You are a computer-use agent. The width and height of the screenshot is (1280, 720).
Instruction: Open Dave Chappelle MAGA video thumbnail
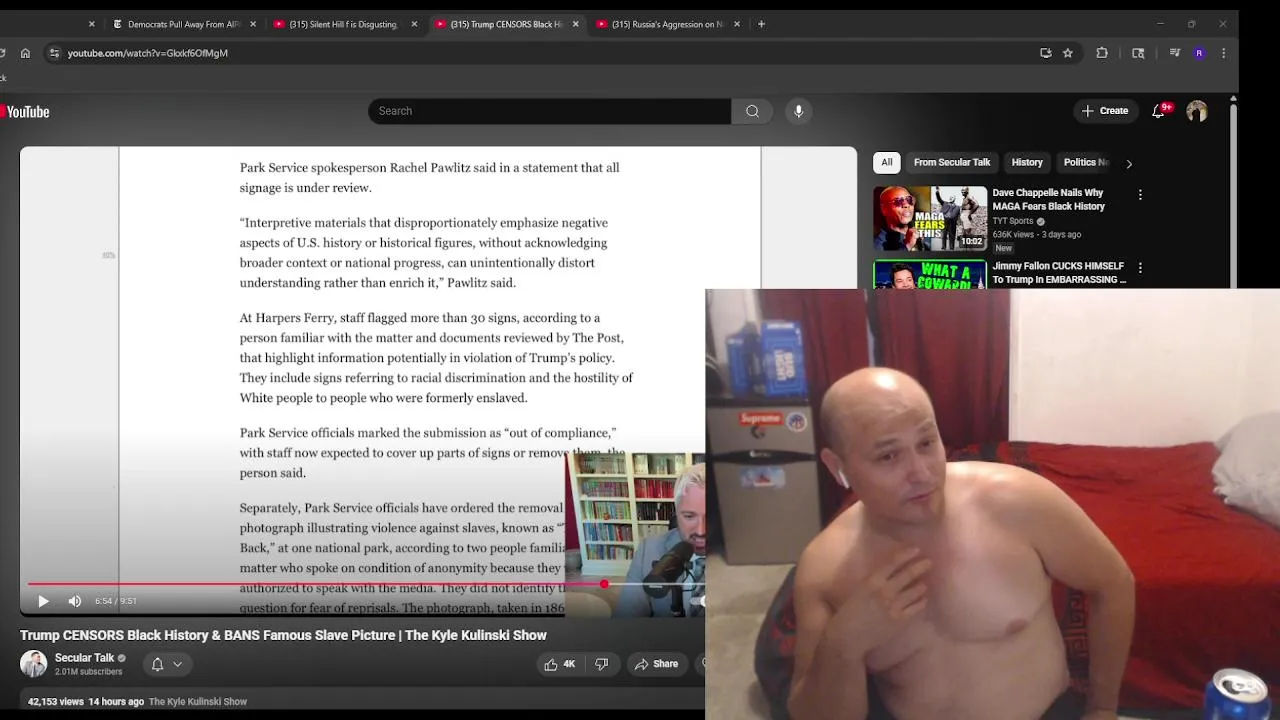[x=930, y=218]
